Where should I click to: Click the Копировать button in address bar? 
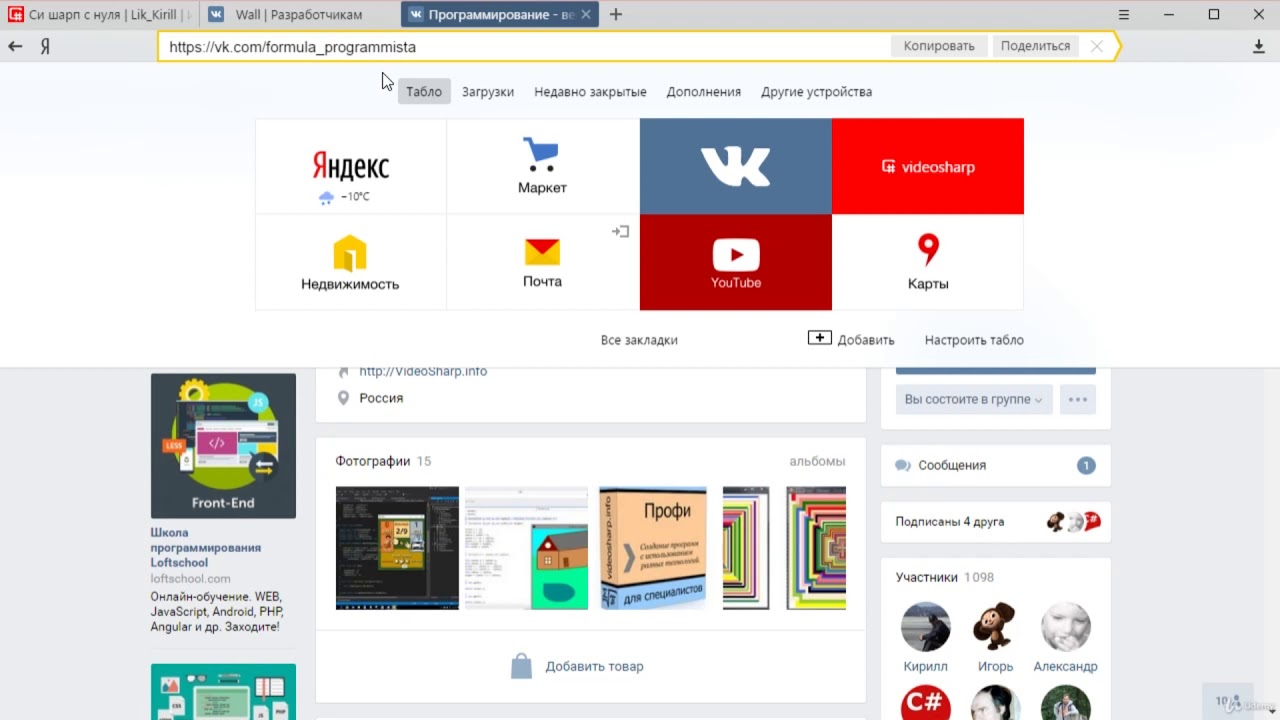[939, 46]
